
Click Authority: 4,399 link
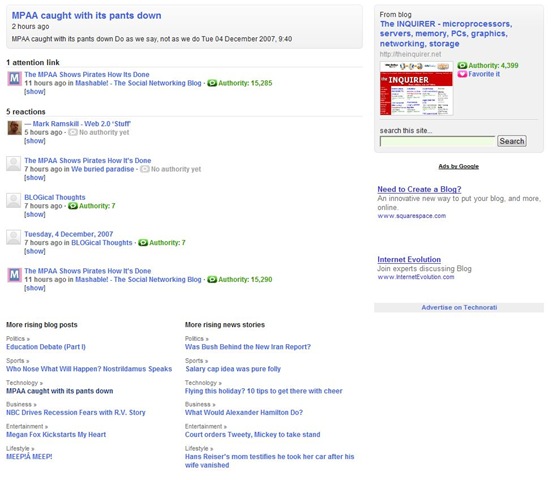click(493, 66)
